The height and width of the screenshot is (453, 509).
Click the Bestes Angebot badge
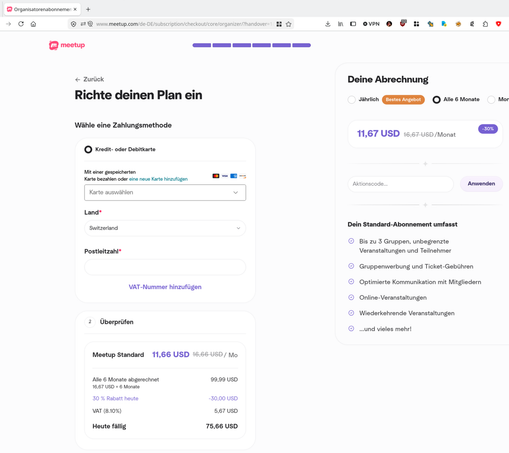pos(403,100)
